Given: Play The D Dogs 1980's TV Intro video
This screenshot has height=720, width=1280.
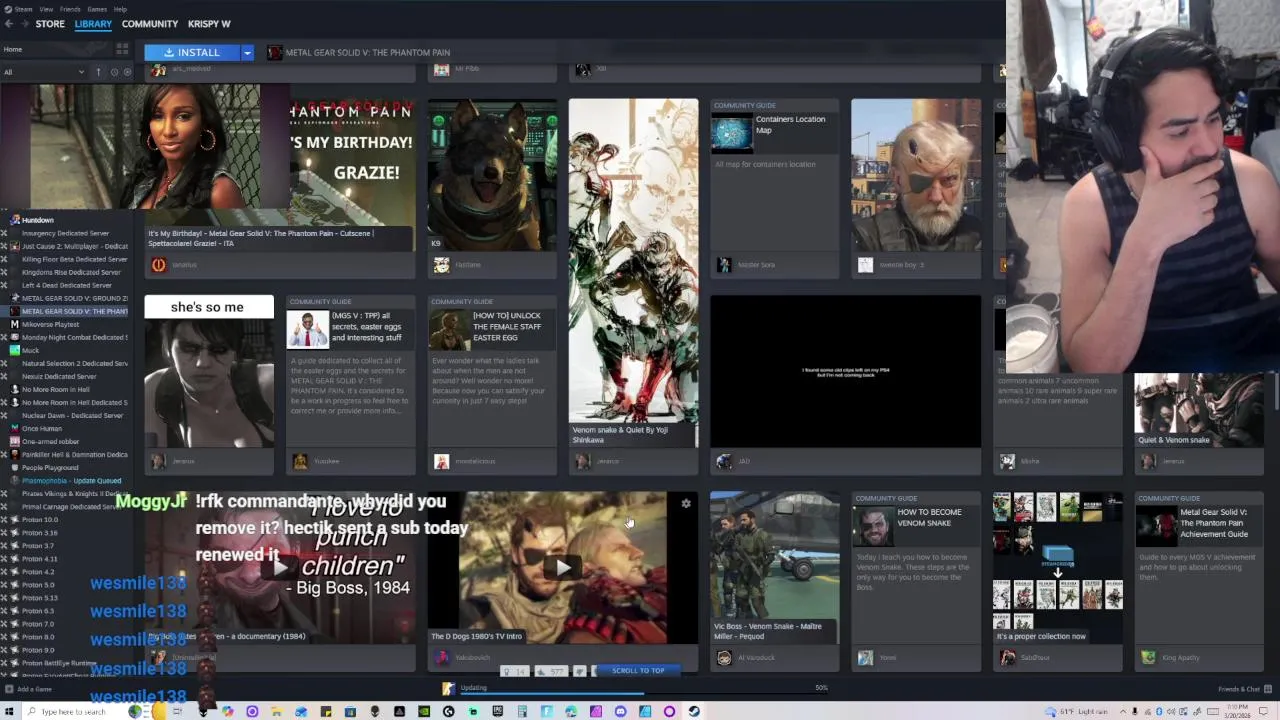Looking at the screenshot, I should (563, 567).
